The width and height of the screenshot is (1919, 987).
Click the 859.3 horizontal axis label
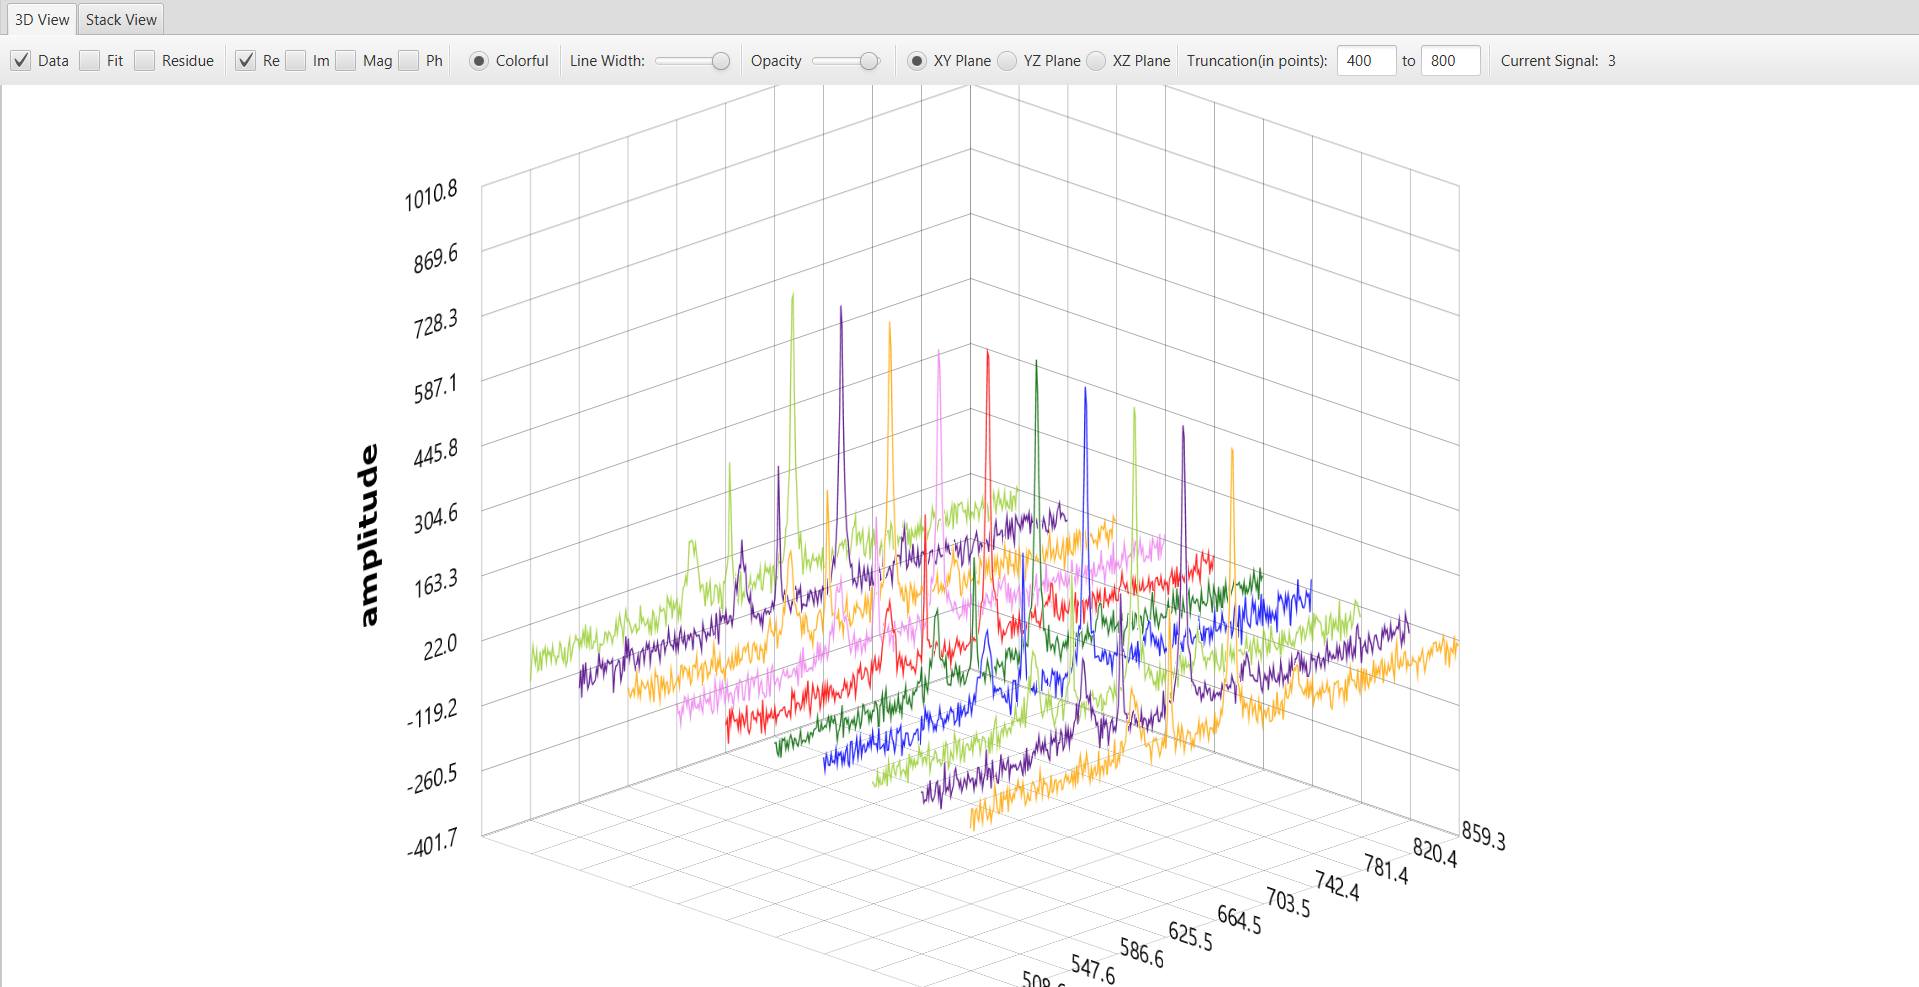pyautogui.click(x=1483, y=835)
